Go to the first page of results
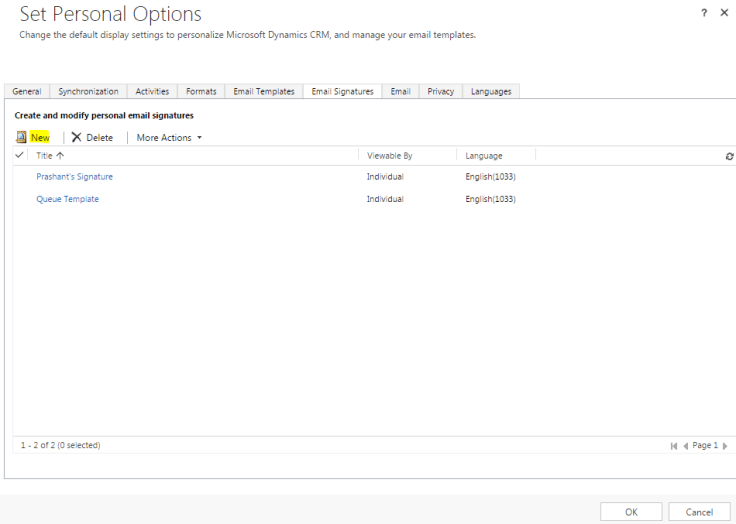Viewport: 736px width, 524px height. tap(674, 446)
